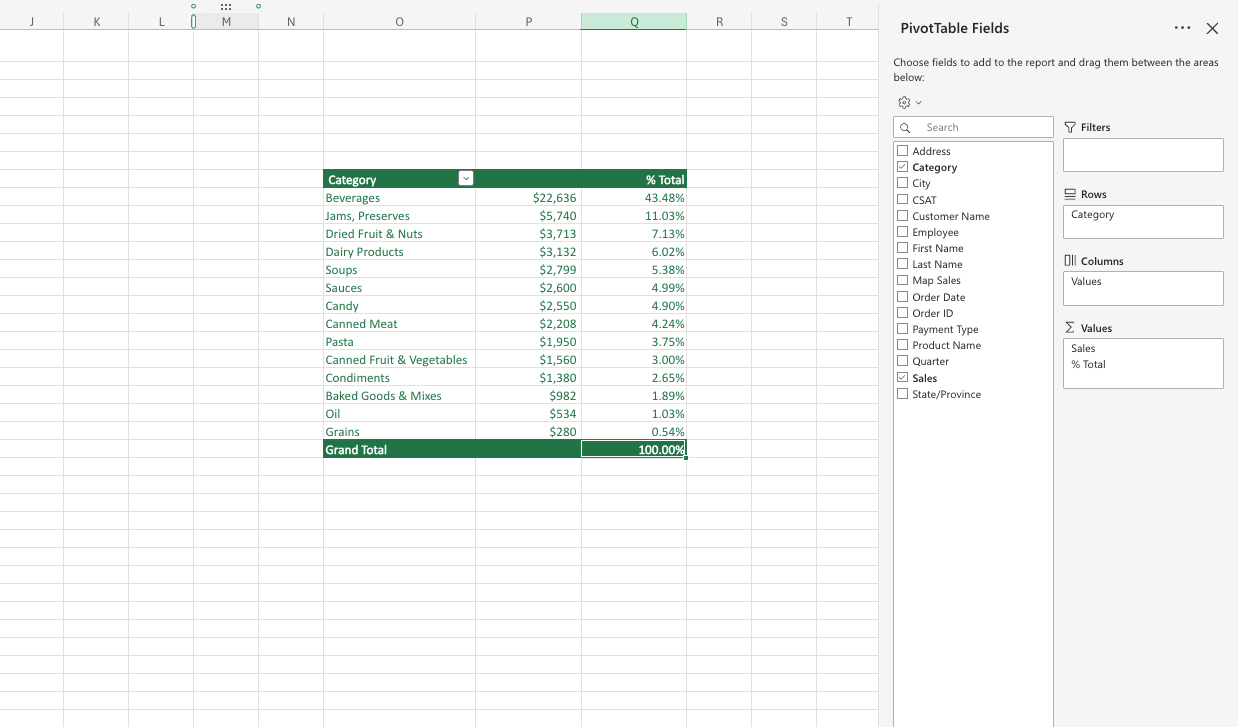Image resolution: width=1238 pixels, height=727 pixels.
Task: Select column M header
Action: (x=226, y=21)
